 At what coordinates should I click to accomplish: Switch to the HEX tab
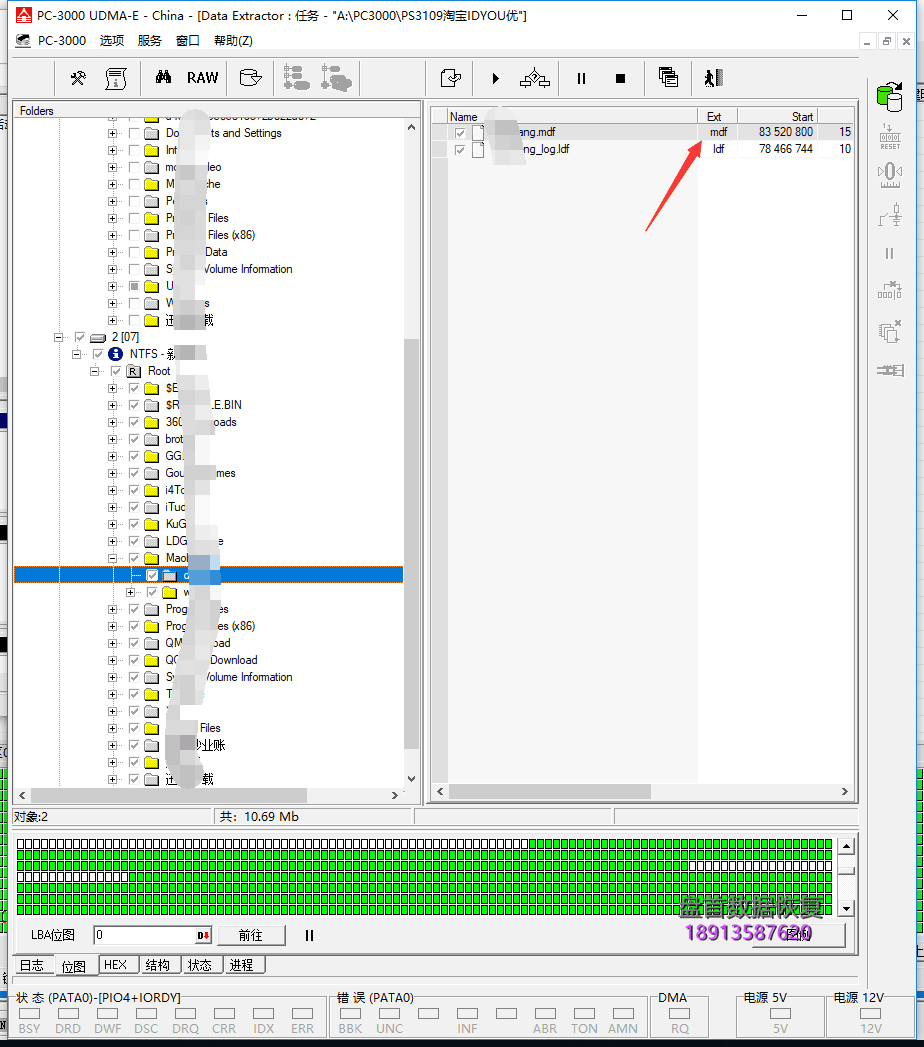click(x=116, y=965)
